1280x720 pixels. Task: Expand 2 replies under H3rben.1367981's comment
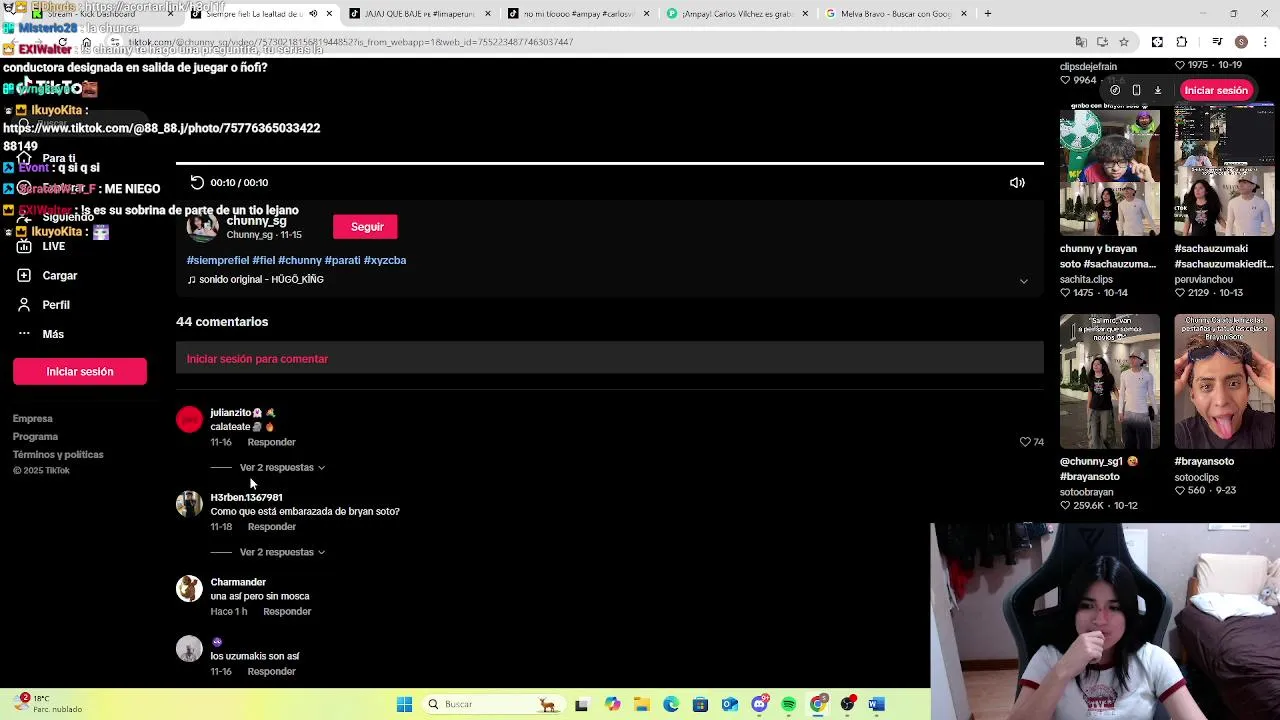click(282, 552)
